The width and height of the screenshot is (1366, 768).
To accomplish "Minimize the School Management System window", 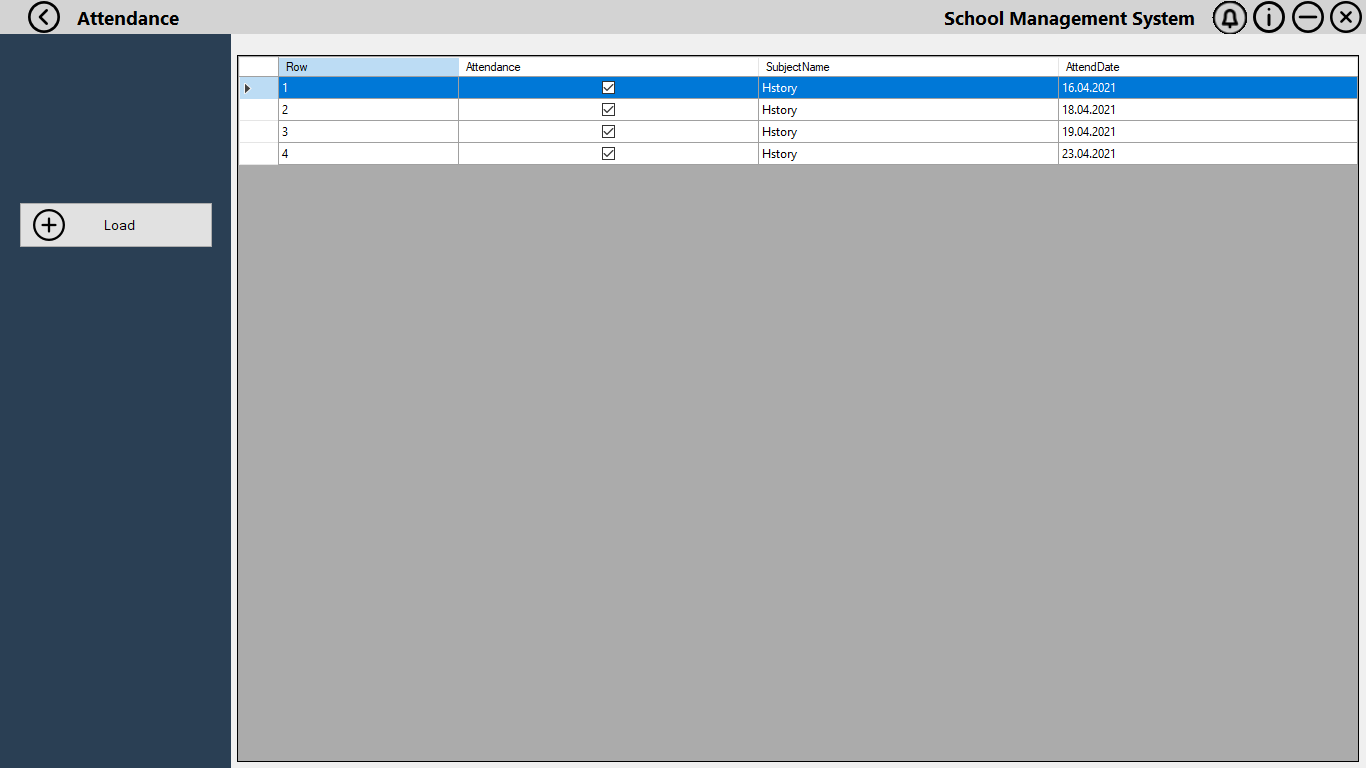I will tap(1307, 17).
